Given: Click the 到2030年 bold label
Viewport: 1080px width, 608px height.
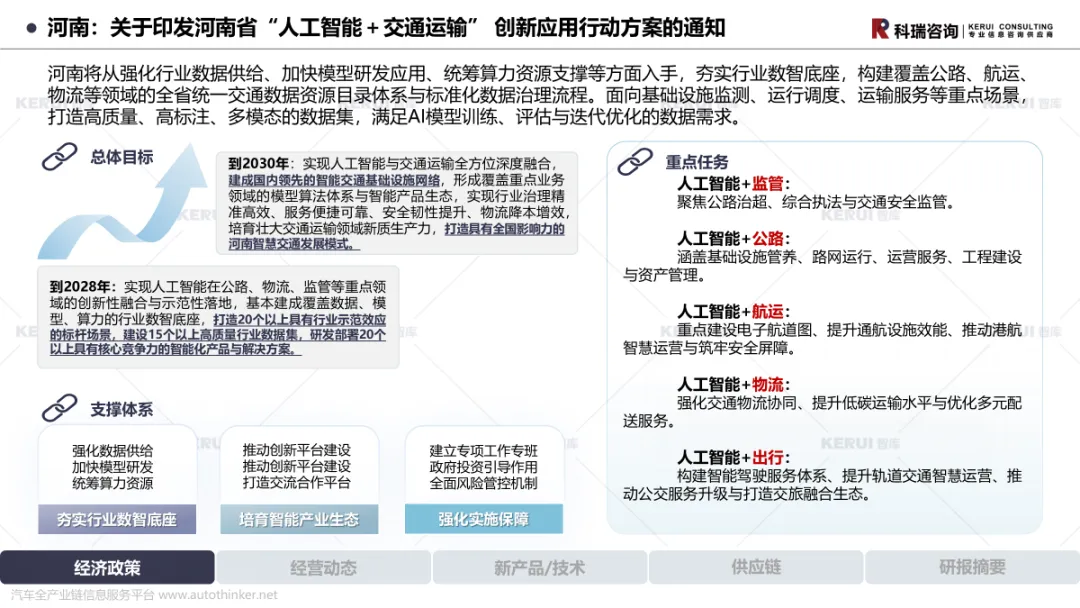Looking at the screenshot, I should pyautogui.click(x=258, y=163).
